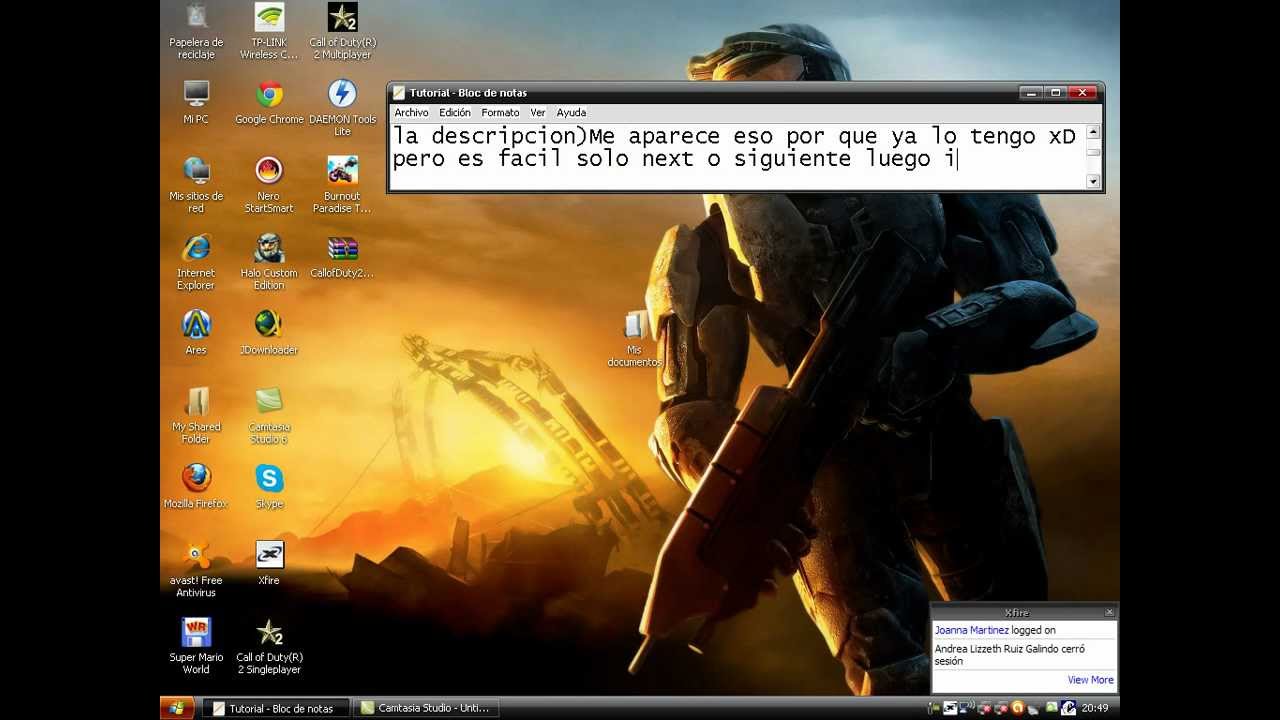Open DAEMON Tools Lite desktop shortcut
The height and width of the screenshot is (720, 1280).
(x=342, y=108)
